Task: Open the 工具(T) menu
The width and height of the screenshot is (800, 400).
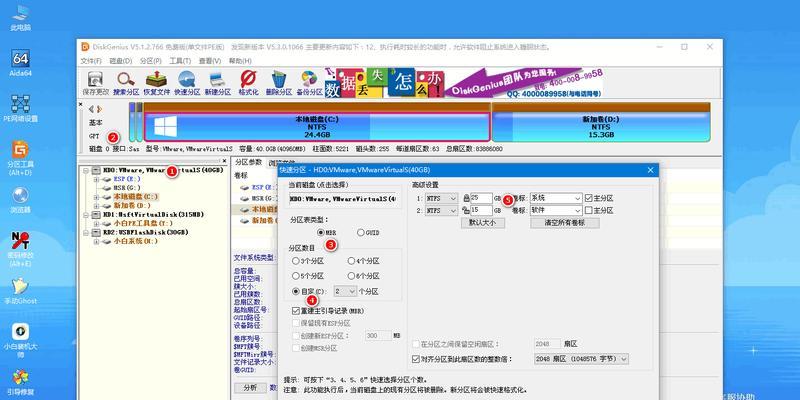Action: (x=180, y=61)
